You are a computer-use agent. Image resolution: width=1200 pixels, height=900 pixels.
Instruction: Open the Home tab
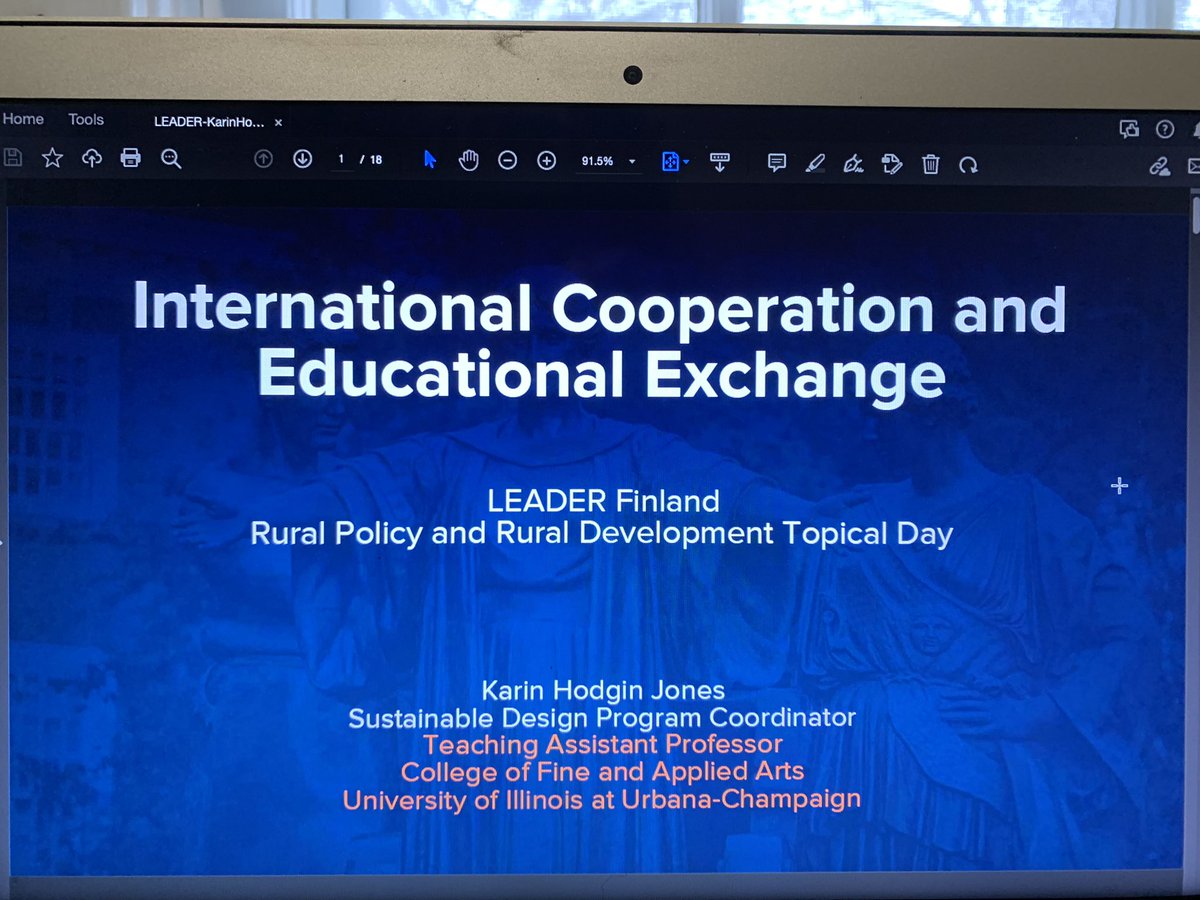(22, 119)
